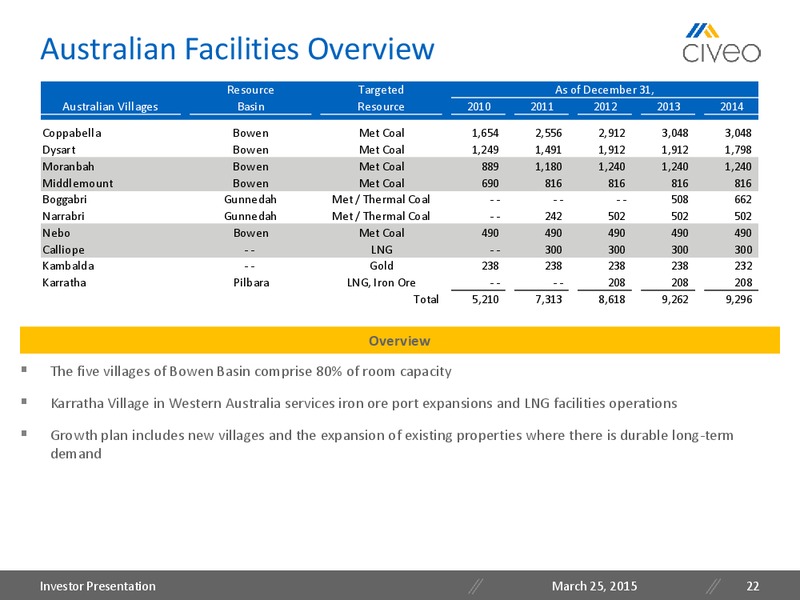
Task: Select the Middlemount village row name
Action: (78, 183)
